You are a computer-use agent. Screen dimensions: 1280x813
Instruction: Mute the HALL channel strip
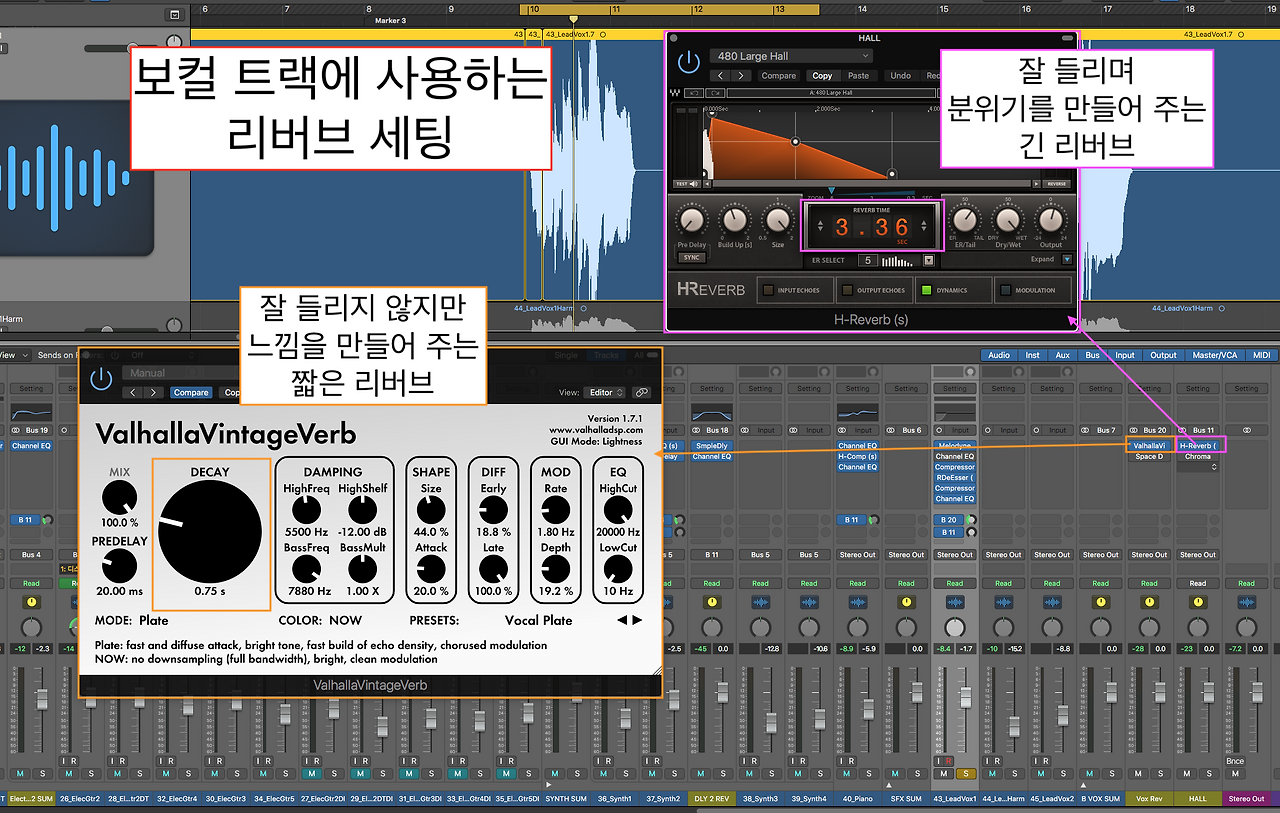[x=1187, y=774]
